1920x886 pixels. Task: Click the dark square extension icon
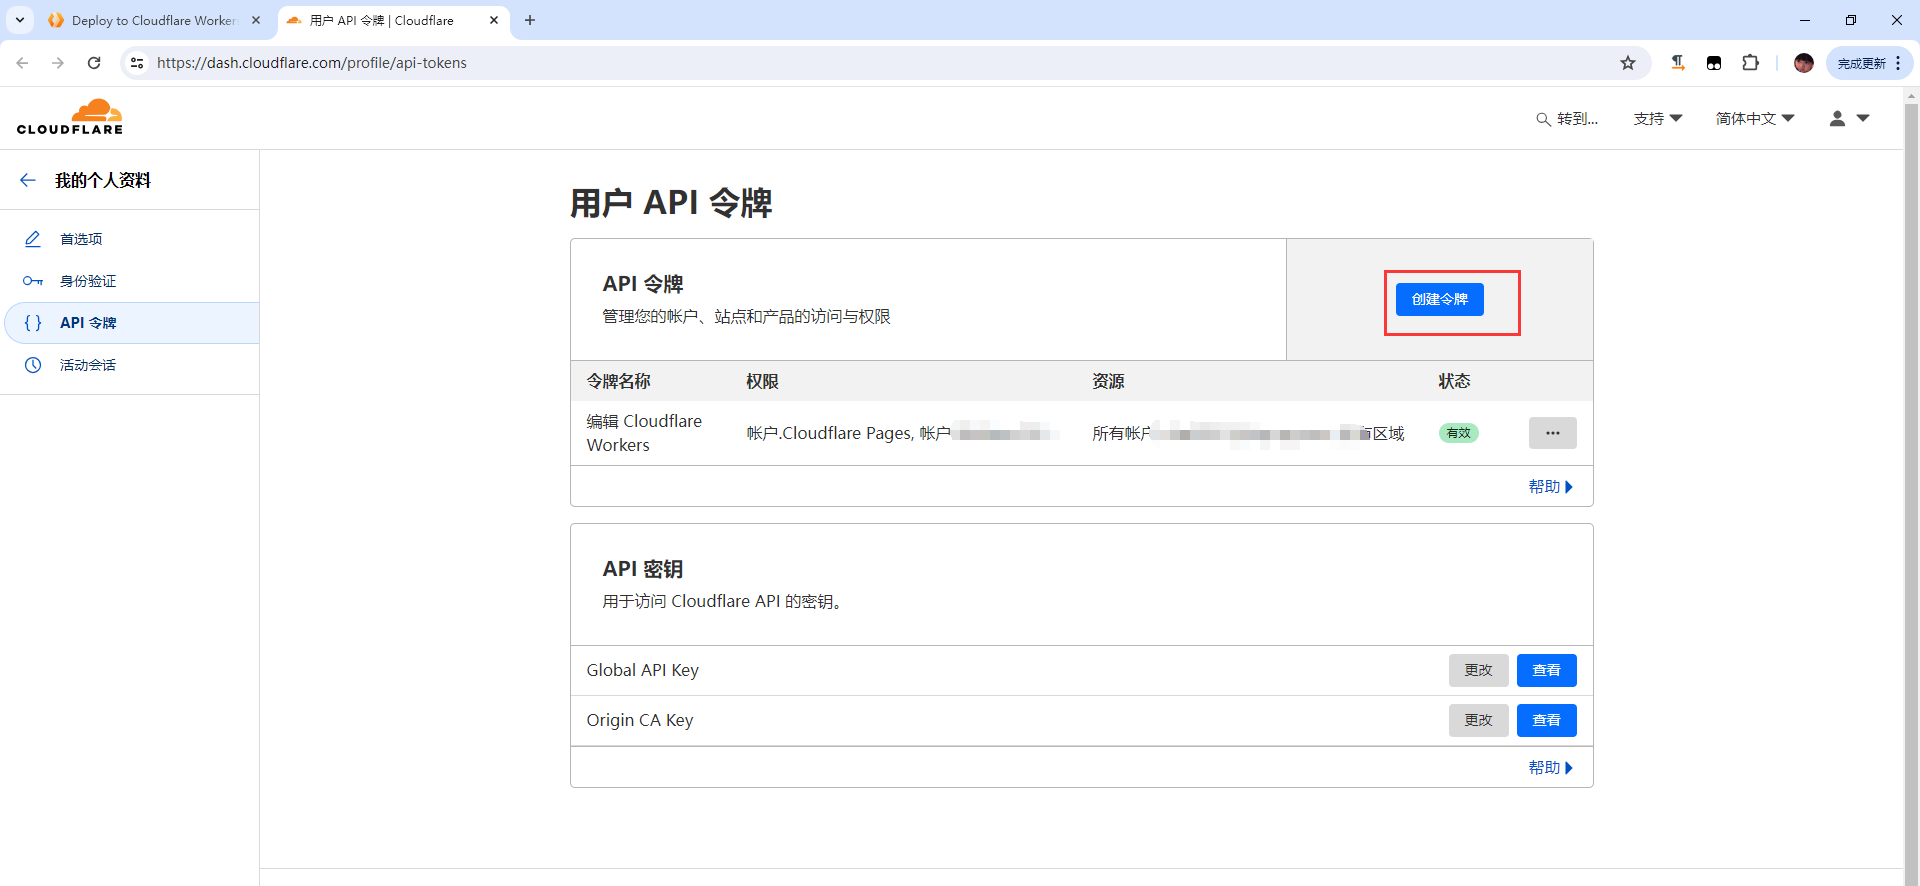[1714, 63]
